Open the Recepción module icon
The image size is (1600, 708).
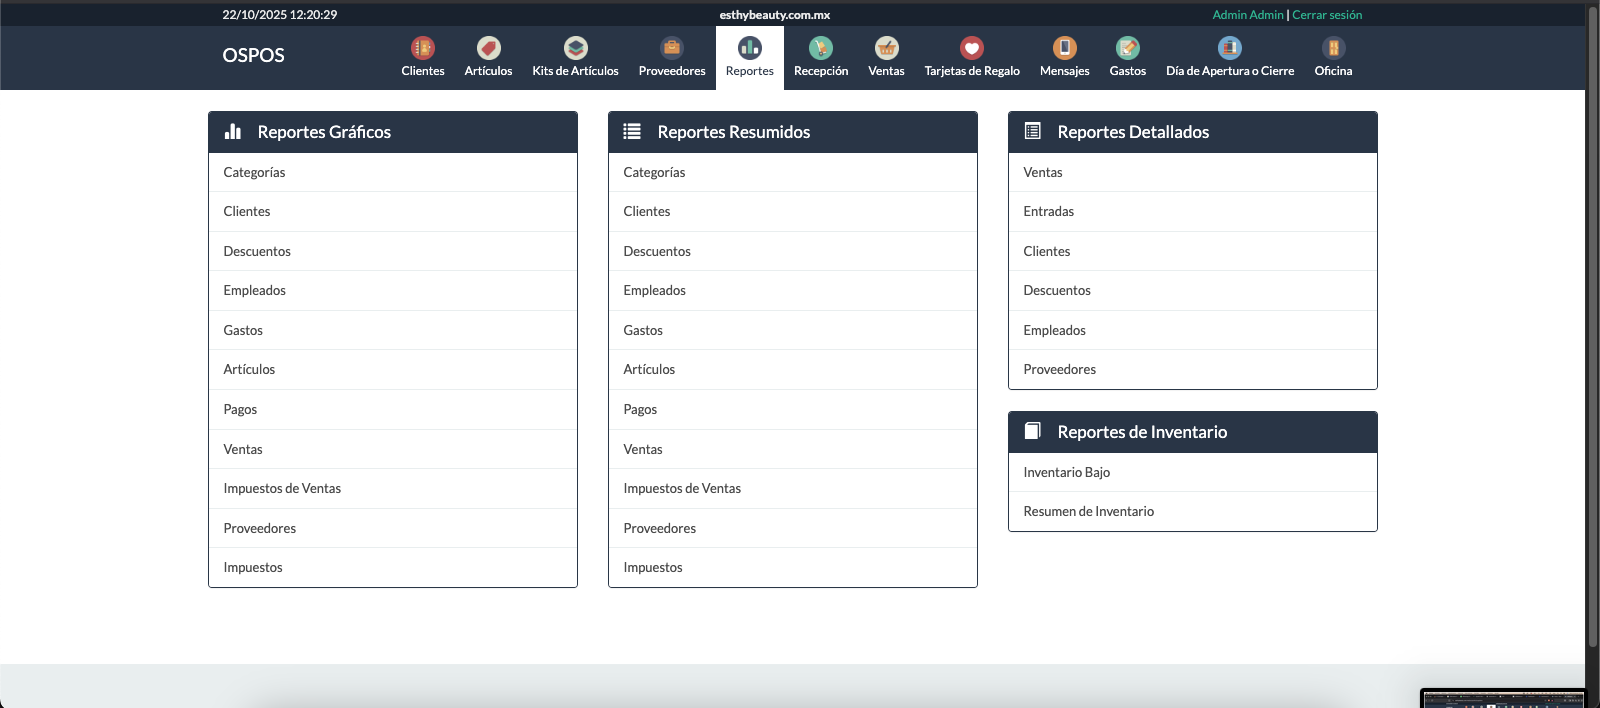point(821,48)
